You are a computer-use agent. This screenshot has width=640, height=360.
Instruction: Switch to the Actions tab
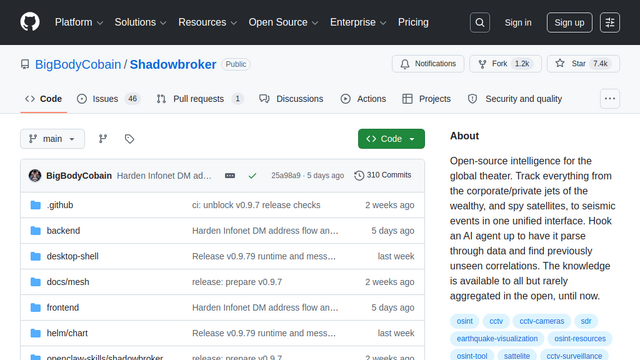(363, 99)
